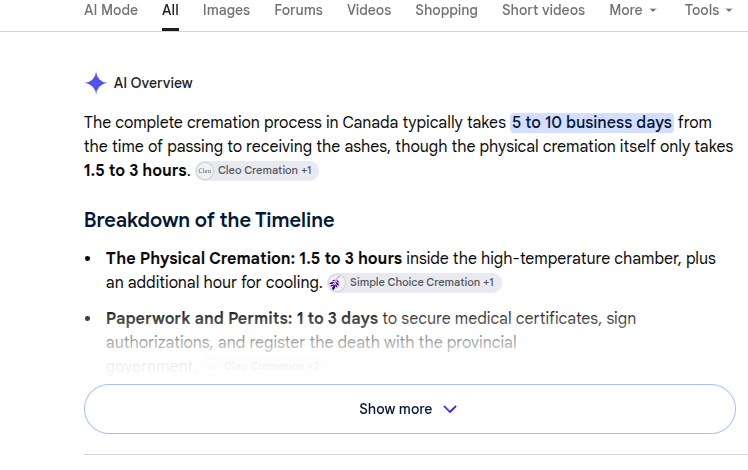This screenshot has height=470, width=748.
Task: Click the Show more chevron arrow
Action: coord(450,409)
